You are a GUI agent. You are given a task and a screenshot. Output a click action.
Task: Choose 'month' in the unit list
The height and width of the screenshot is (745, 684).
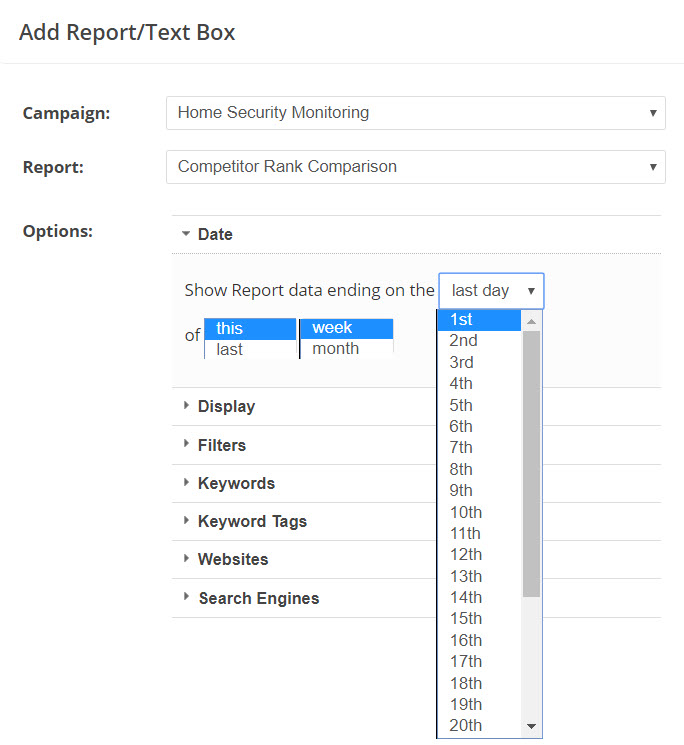coord(345,349)
